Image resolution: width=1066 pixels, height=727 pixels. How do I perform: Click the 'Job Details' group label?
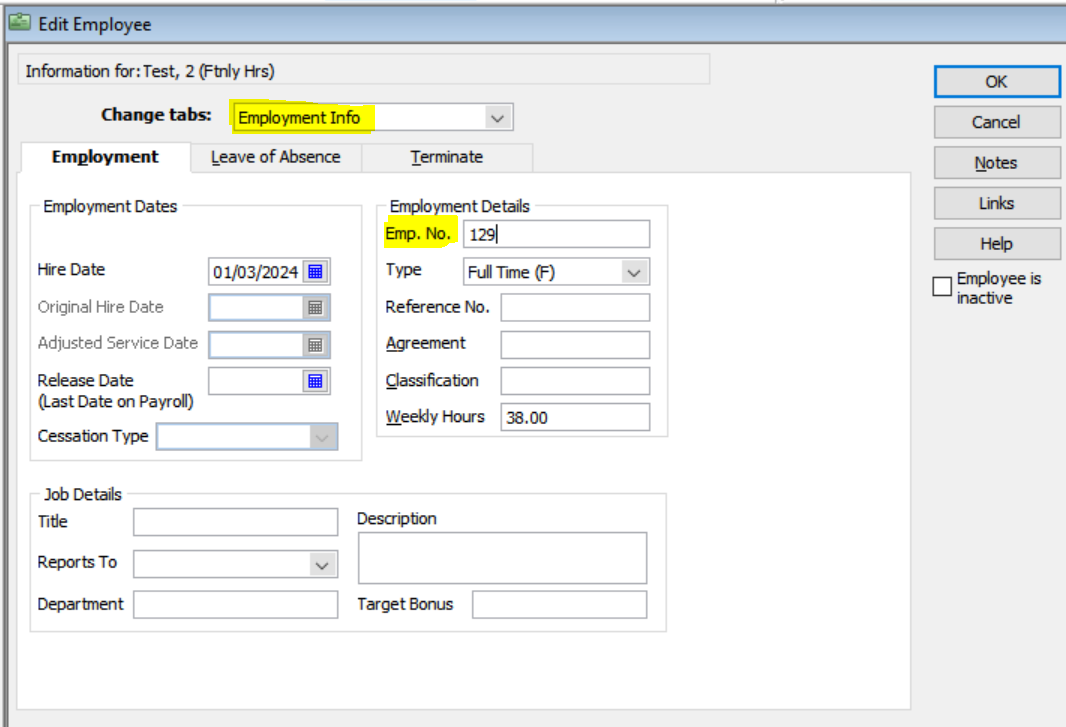83,494
